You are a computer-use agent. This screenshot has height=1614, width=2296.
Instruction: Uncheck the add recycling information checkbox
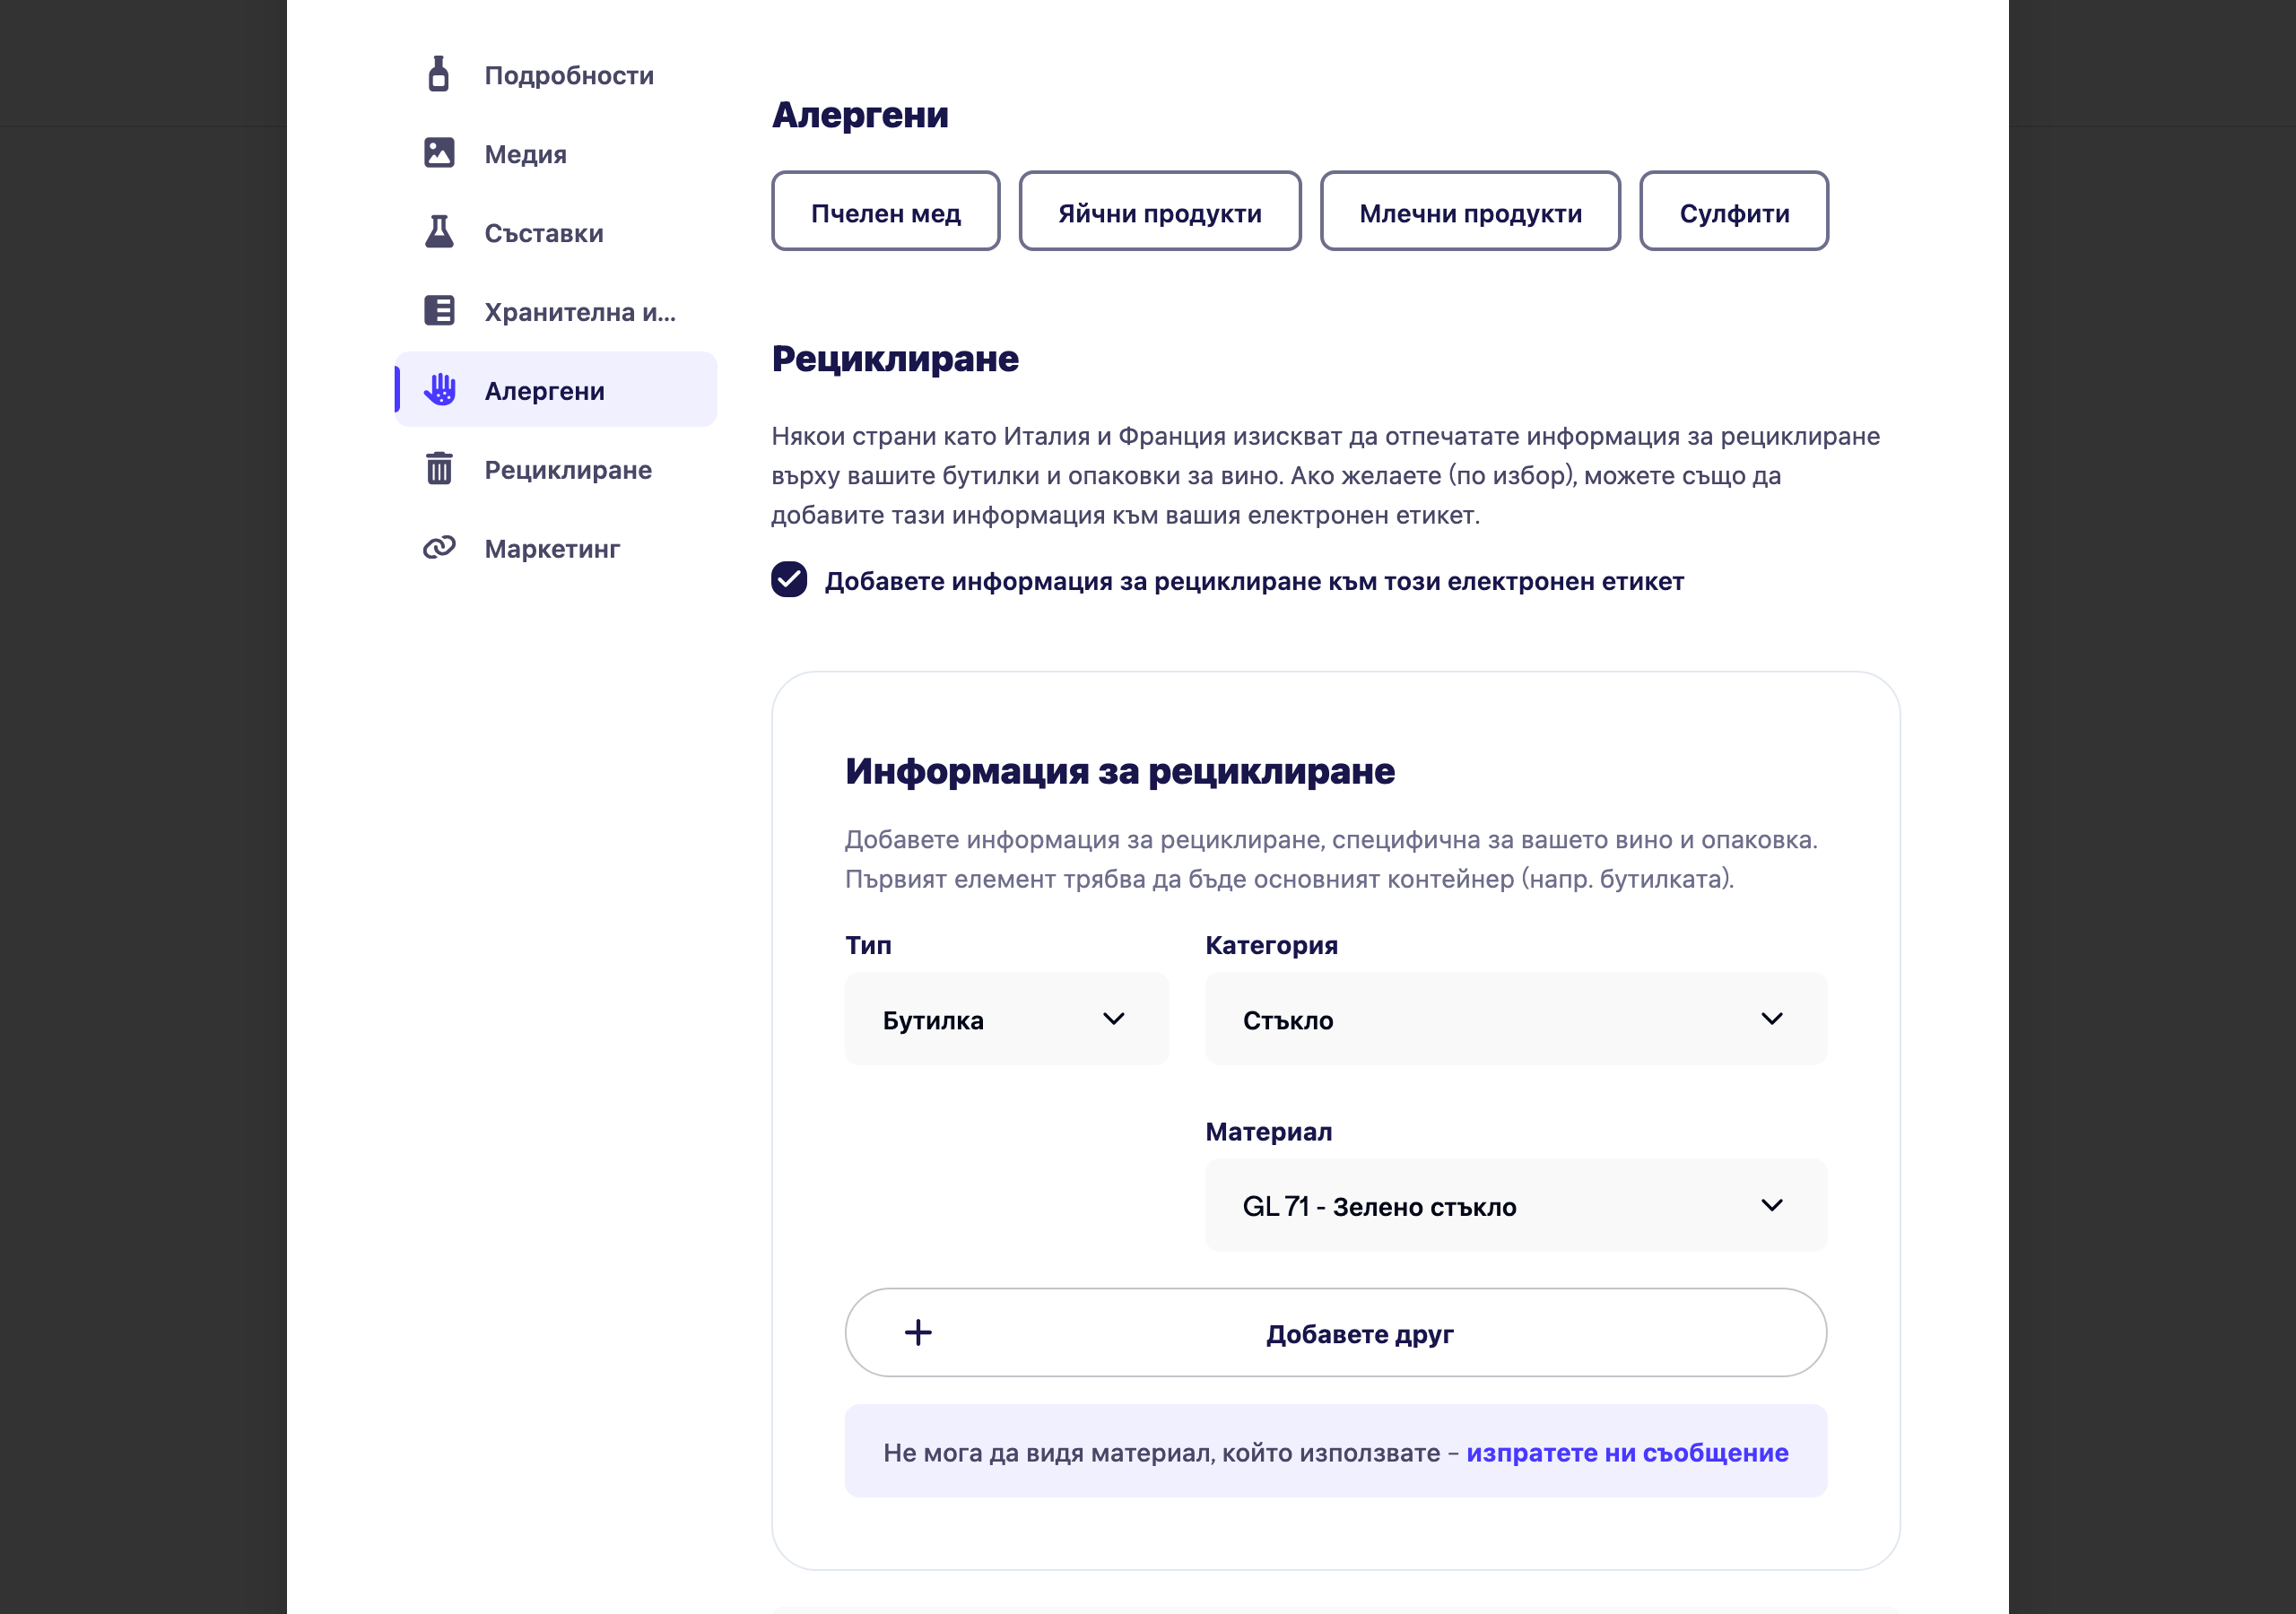pos(789,580)
